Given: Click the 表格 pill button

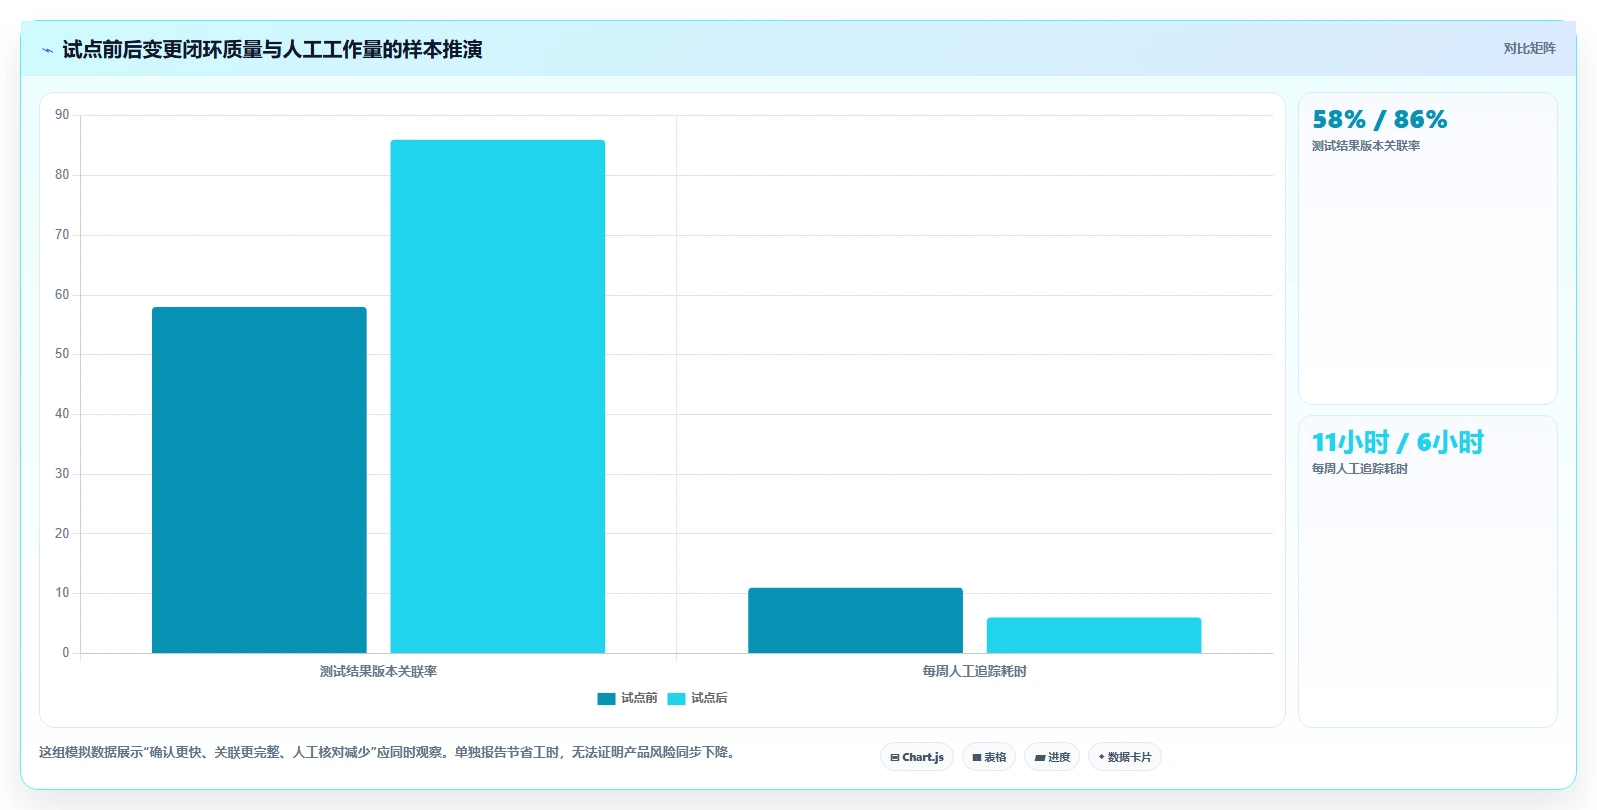Looking at the screenshot, I should click(989, 757).
